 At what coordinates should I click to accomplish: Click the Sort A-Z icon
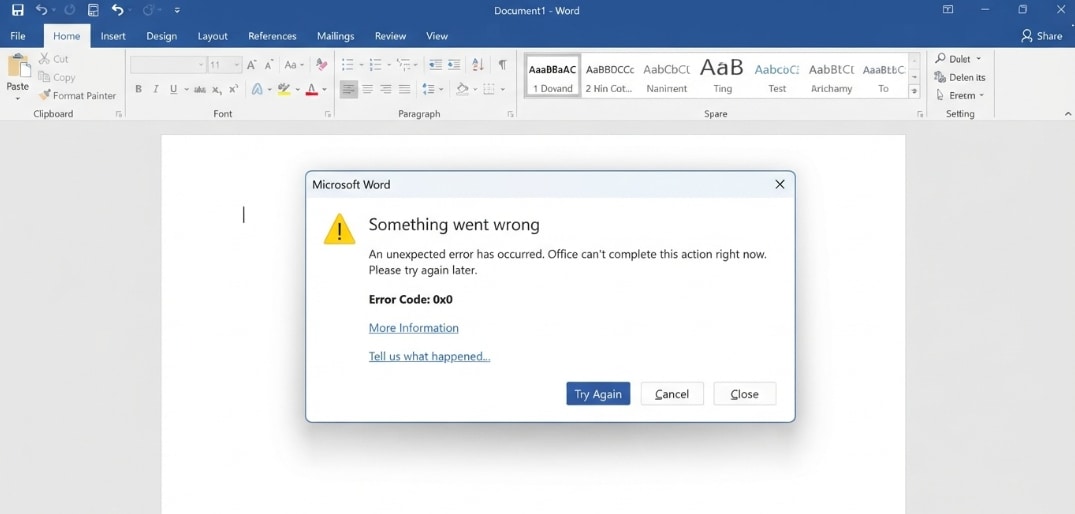pos(478,64)
